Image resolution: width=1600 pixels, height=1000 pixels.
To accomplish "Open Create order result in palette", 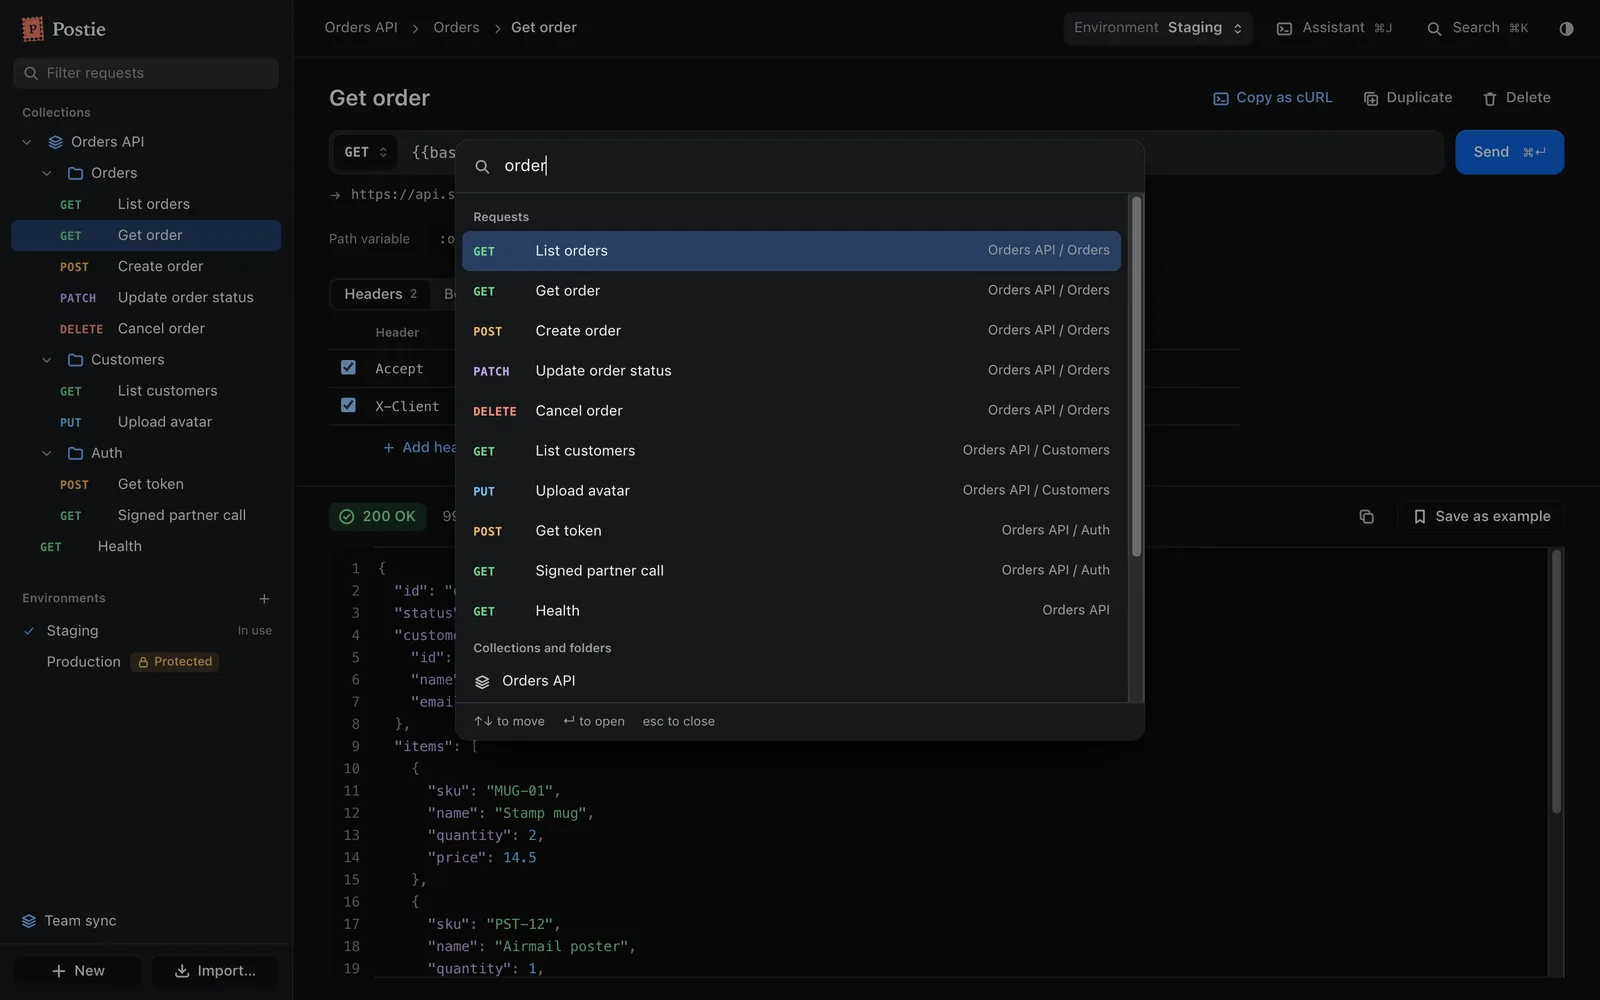I will (x=791, y=331).
